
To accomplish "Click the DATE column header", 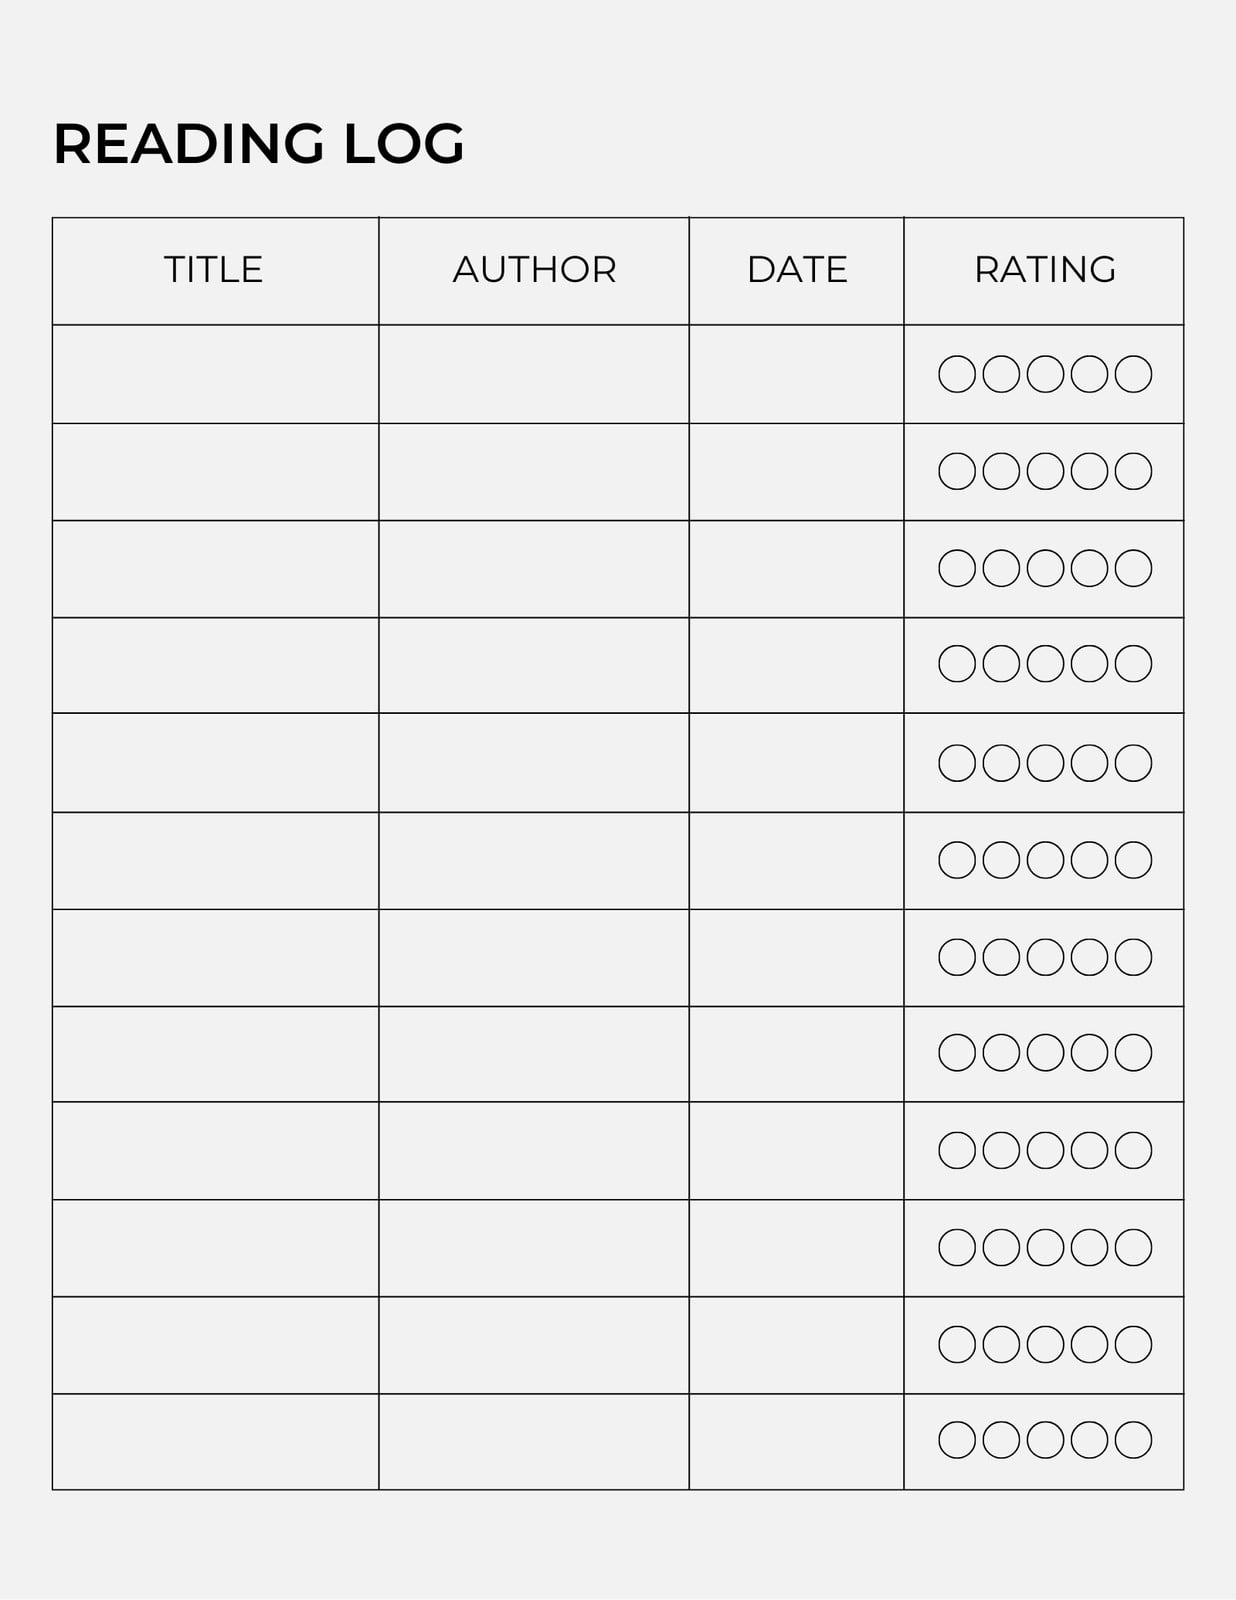I will (x=797, y=269).
